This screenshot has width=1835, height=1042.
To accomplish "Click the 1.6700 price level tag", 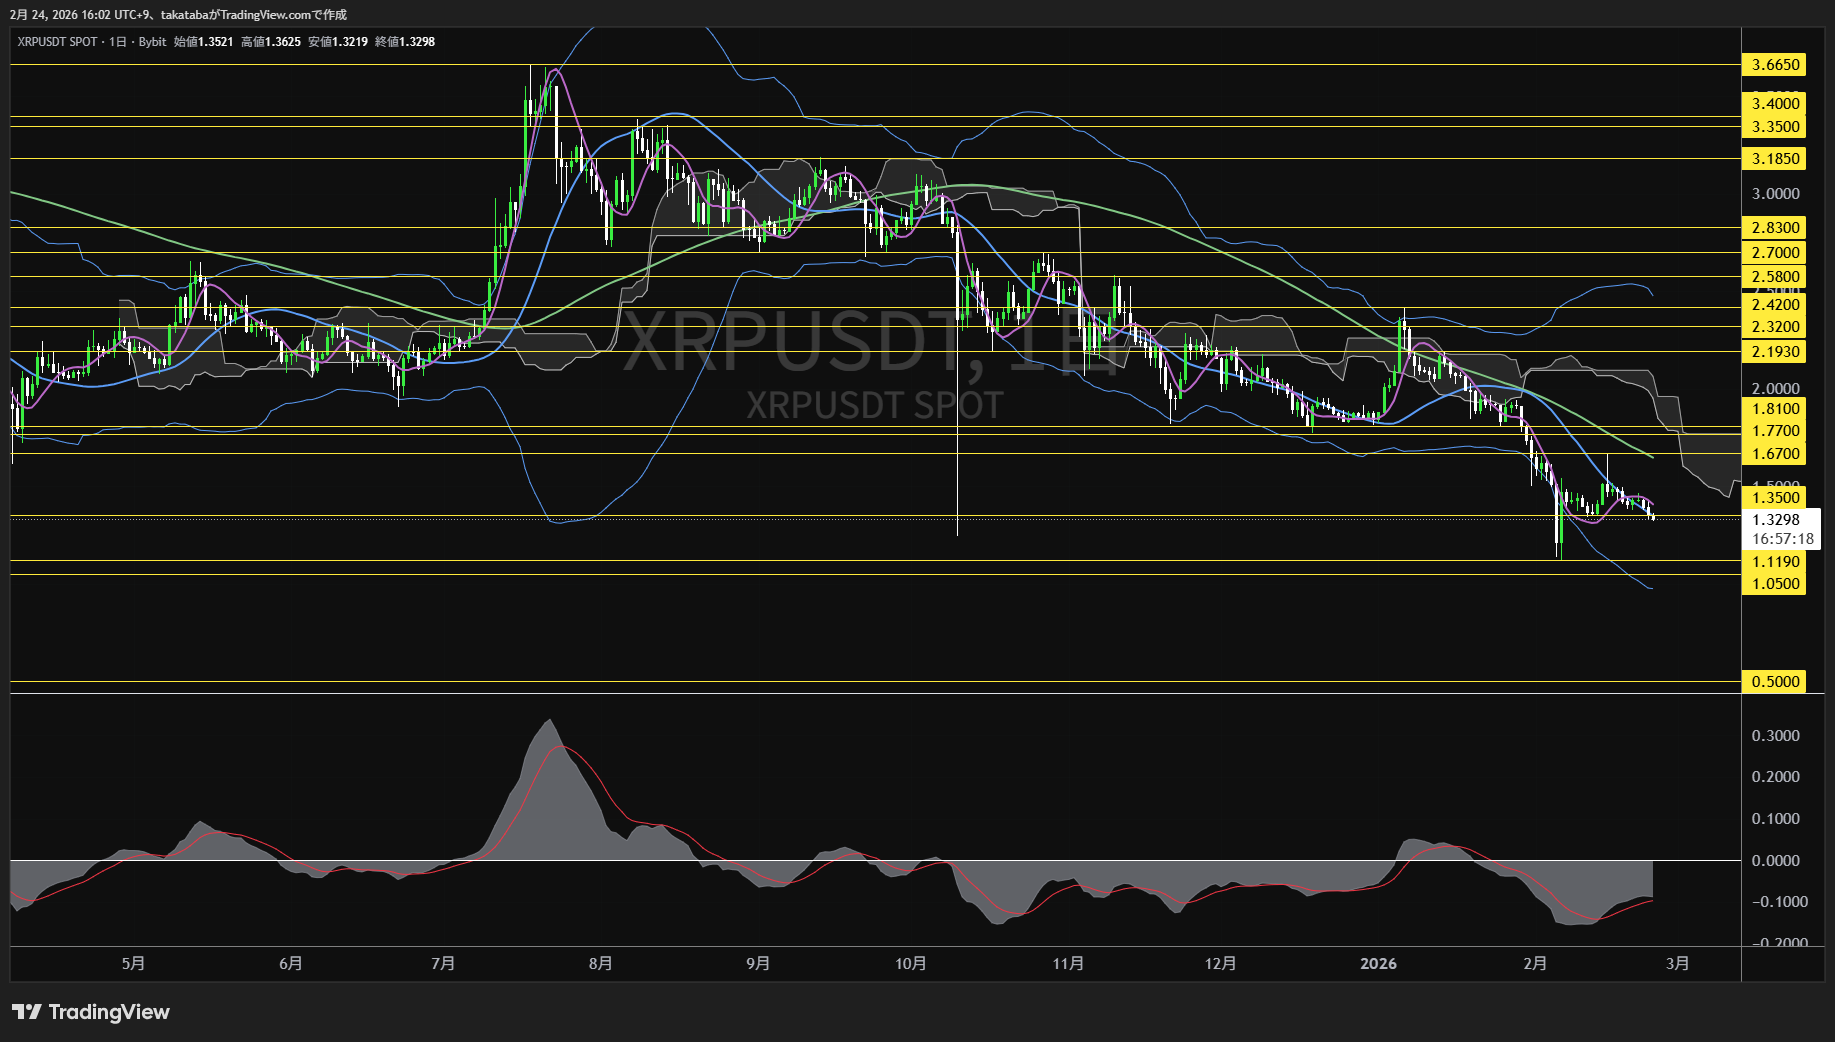I will click(1775, 454).
